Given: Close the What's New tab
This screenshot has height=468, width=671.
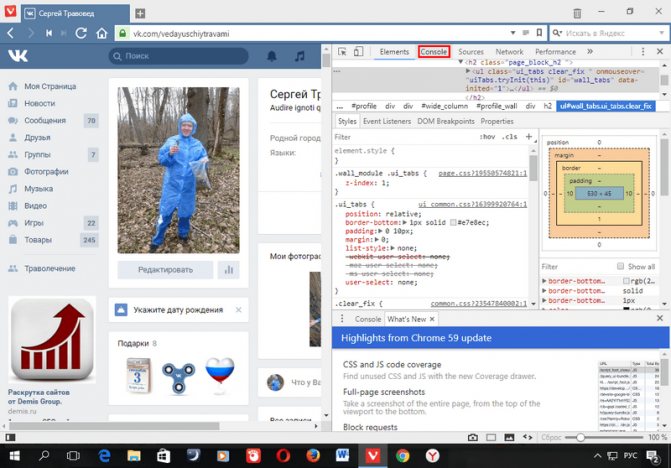Looking at the screenshot, I should pos(432,319).
